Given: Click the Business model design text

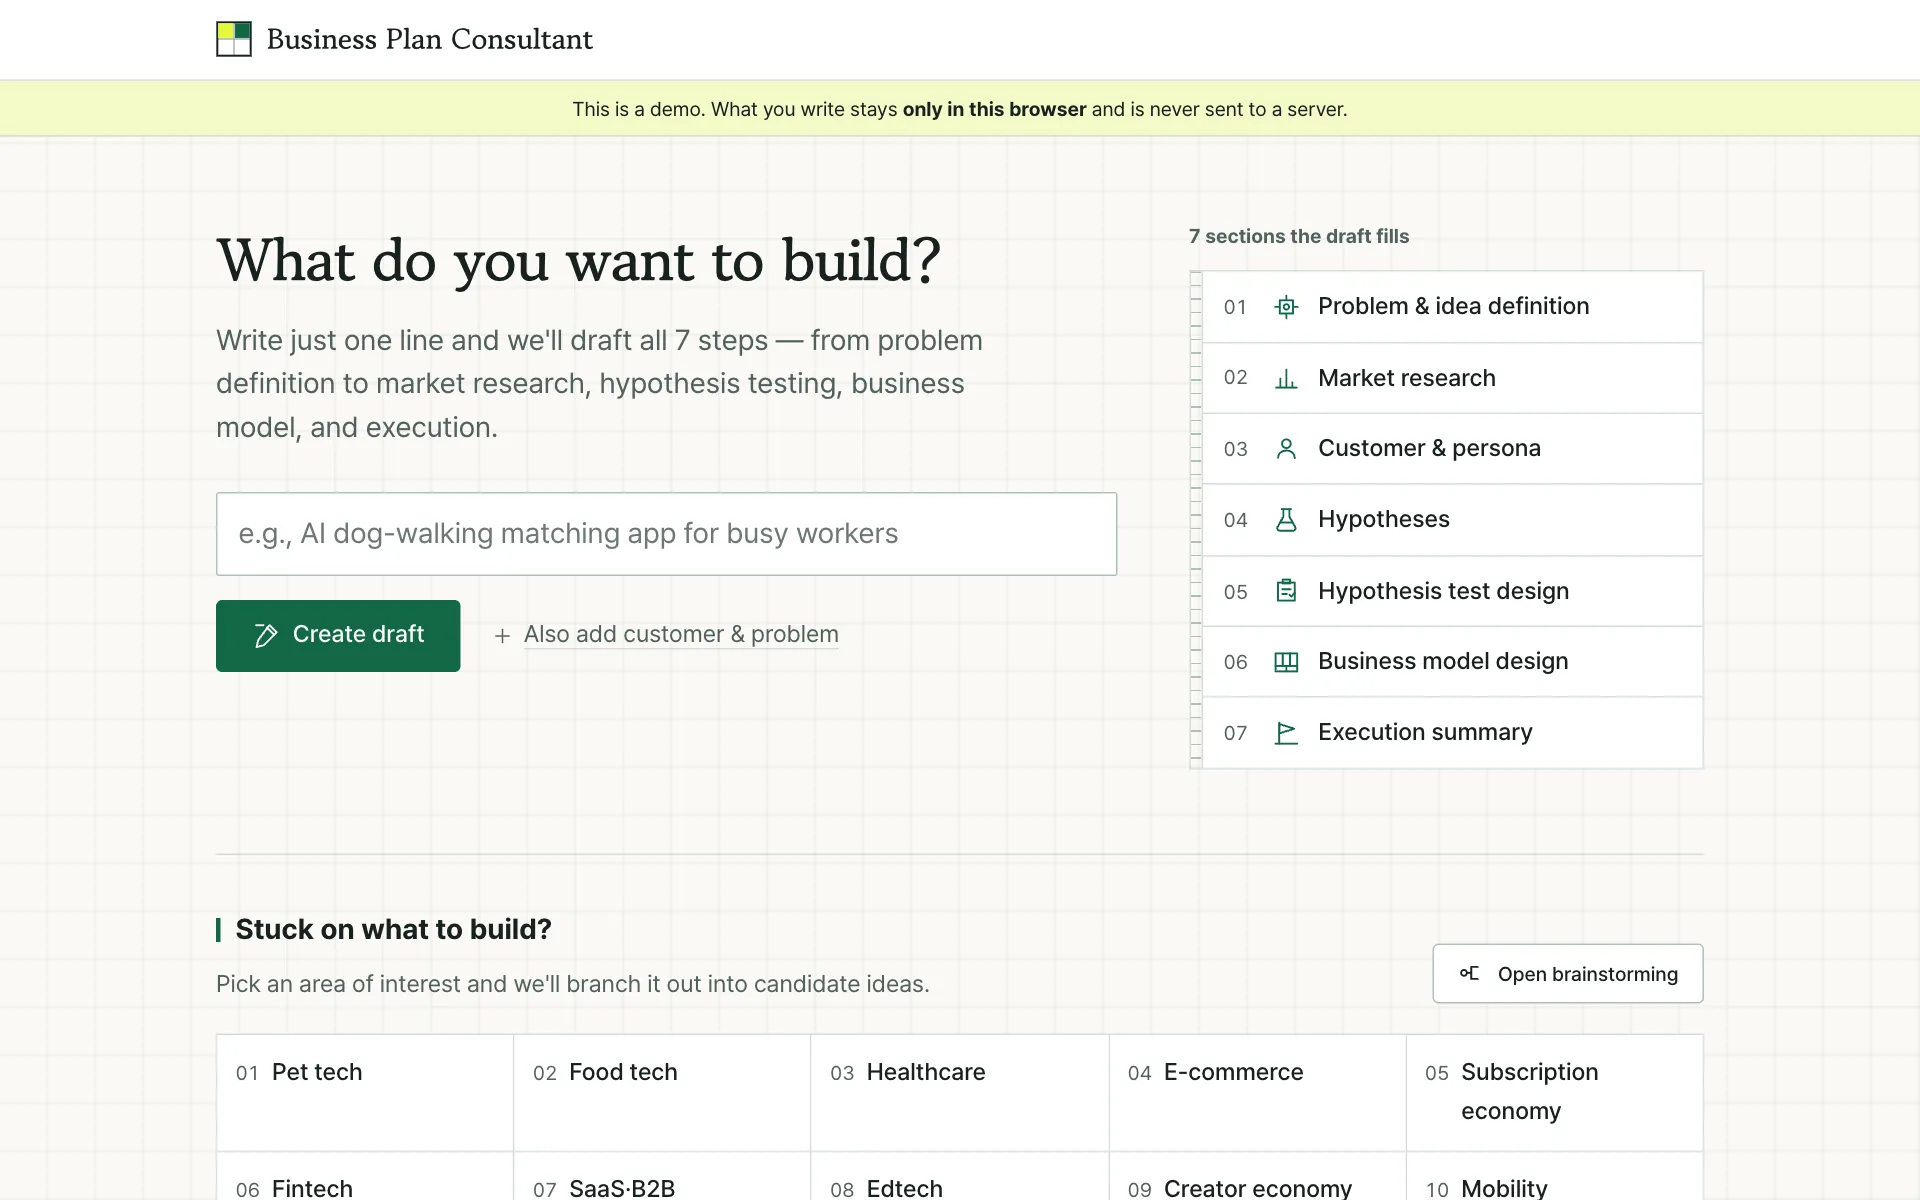Looking at the screenshot, I should click(1443, 661).
